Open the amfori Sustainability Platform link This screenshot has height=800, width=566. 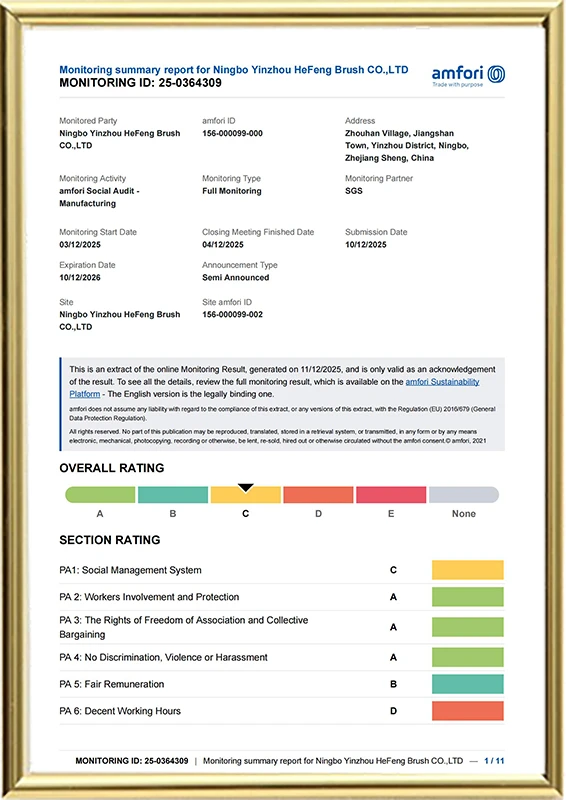tap(442, 382)
